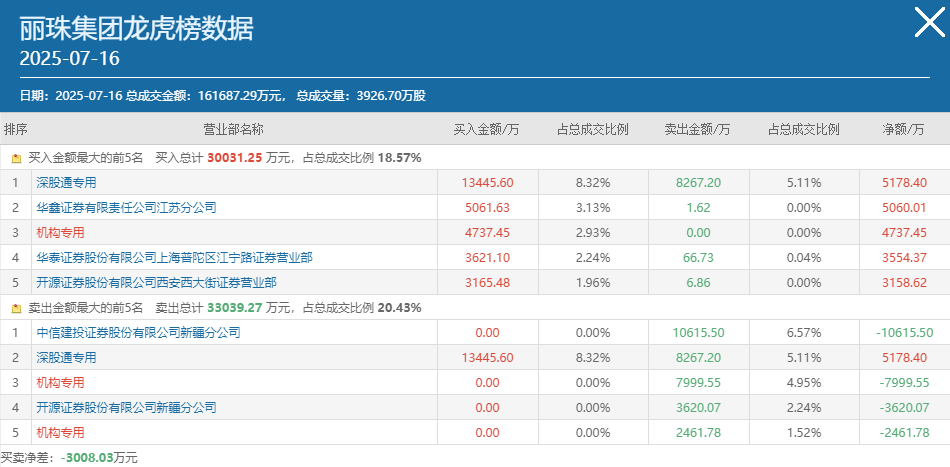Screen dimensions: 950x467
Task: Click sell amount 1.62 for 华鑫证券
Action: coord(698,208)
